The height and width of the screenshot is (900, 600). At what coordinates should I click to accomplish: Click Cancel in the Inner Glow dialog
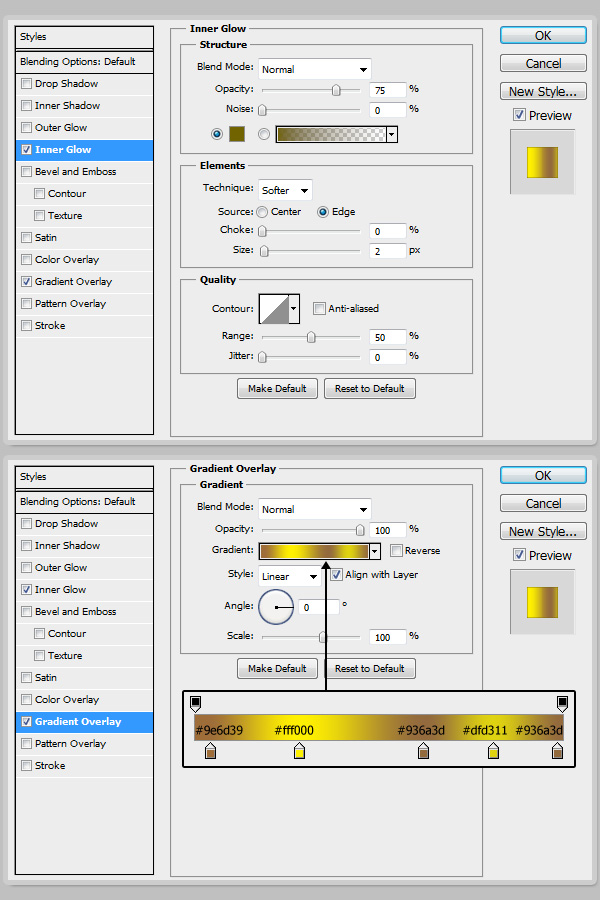[543, 63]
